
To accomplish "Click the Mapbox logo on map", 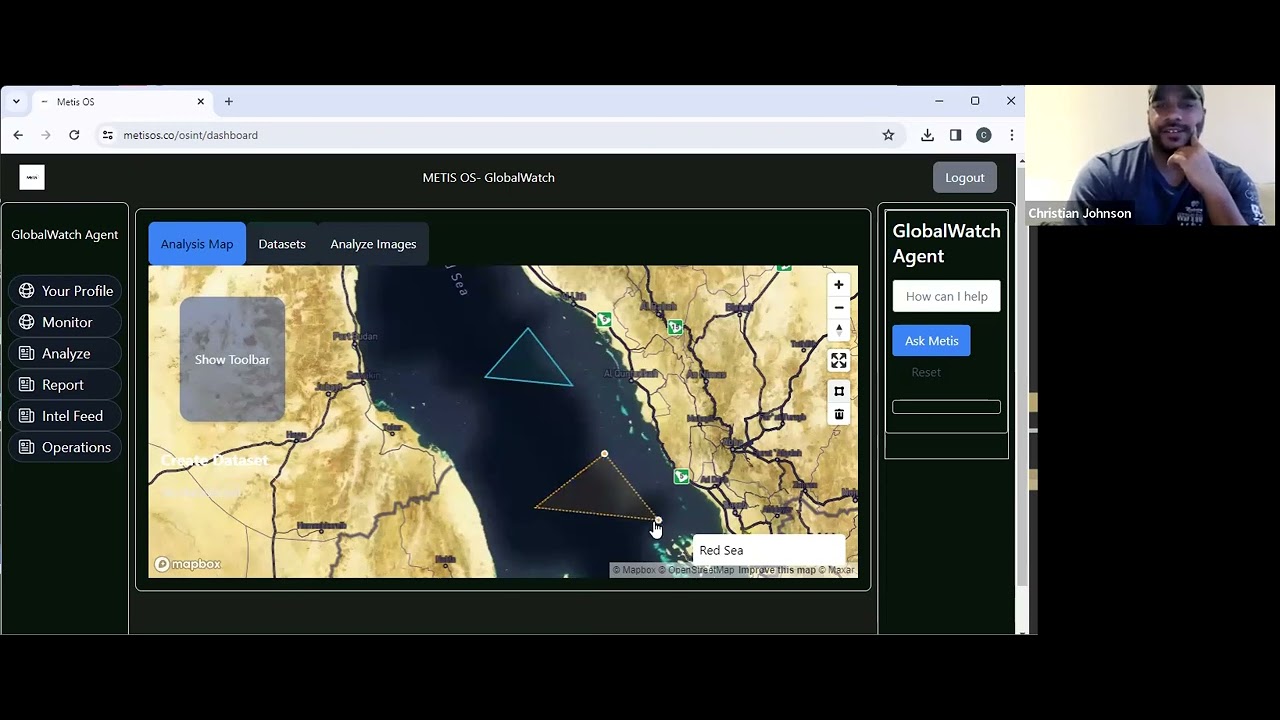I will tap(188, 564).
